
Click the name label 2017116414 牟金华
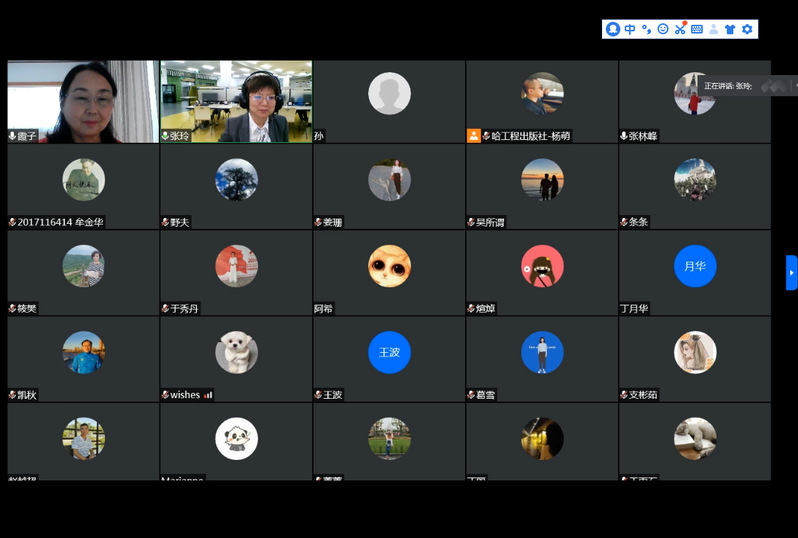click(58, 222)
